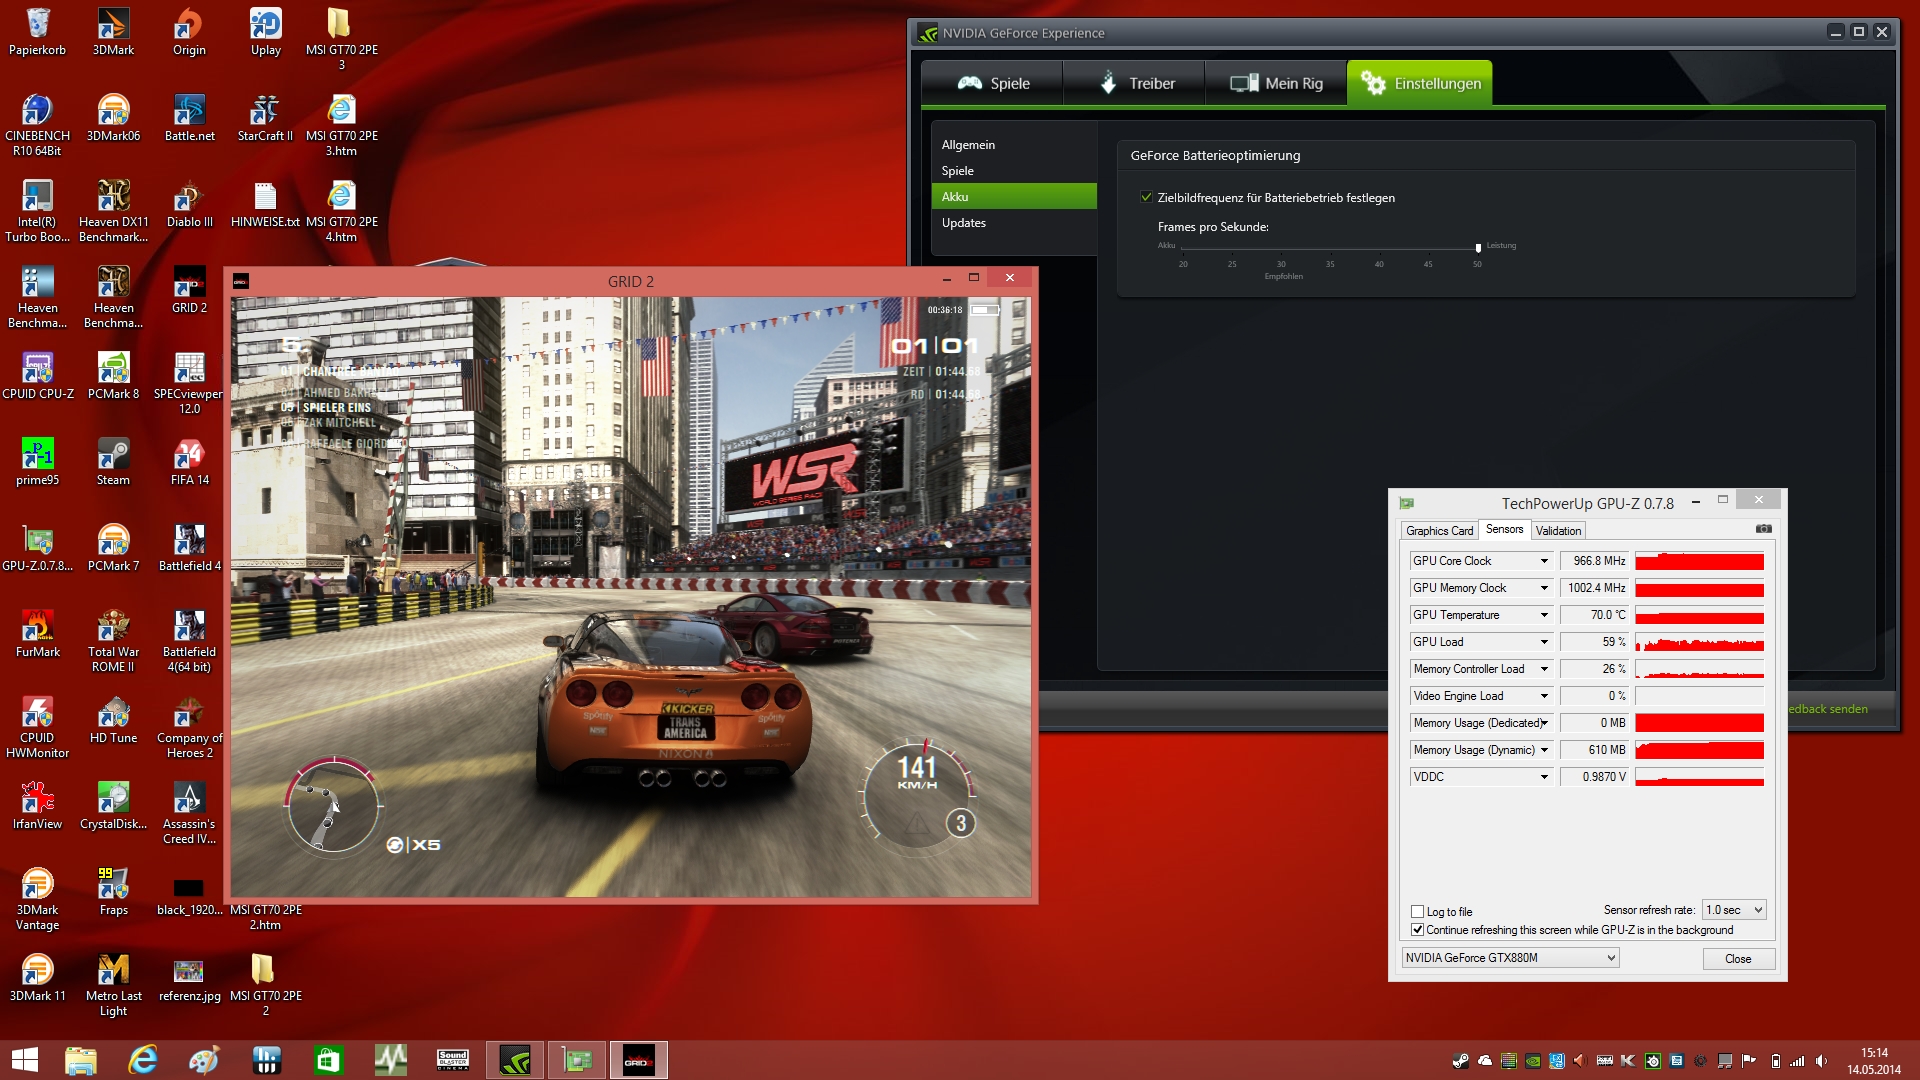Click Steam tray icon
Viewport: 1920px width, 1080px height.
click(1461, 1061)
